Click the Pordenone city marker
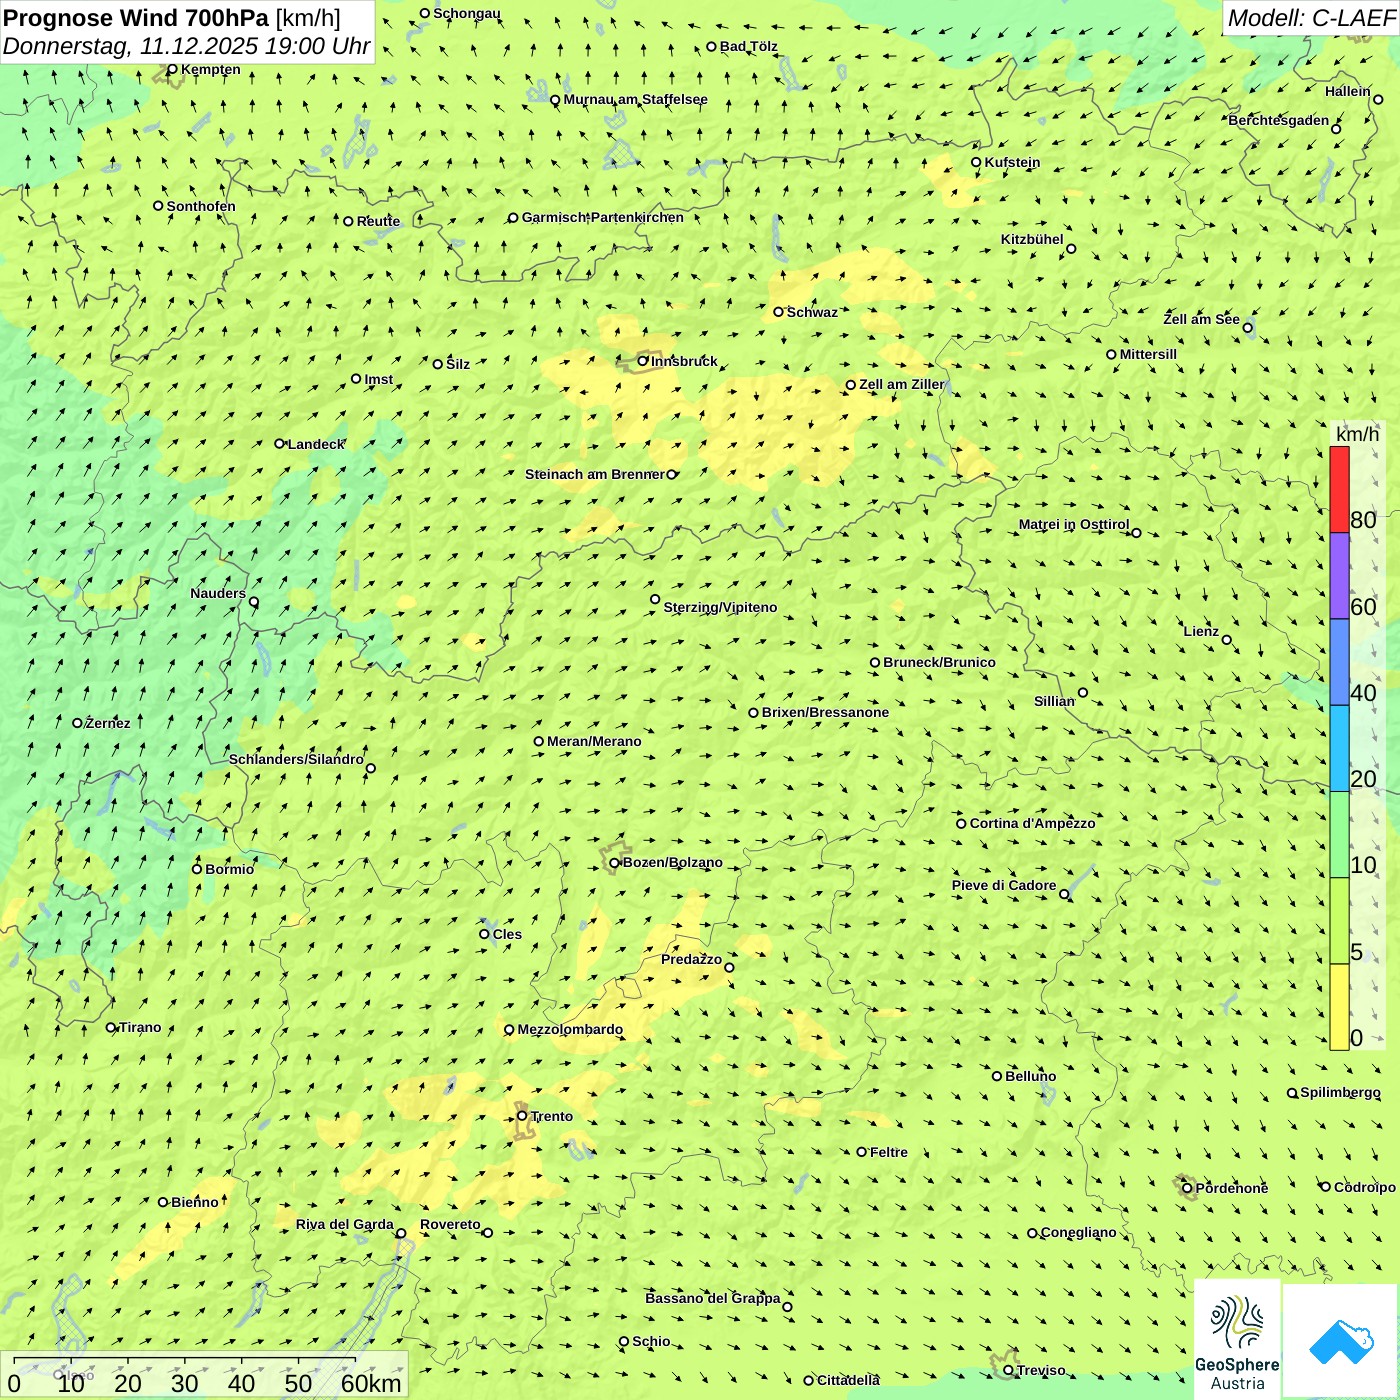The height and width of the screenshot is (1400, 1400). 1187,1188
